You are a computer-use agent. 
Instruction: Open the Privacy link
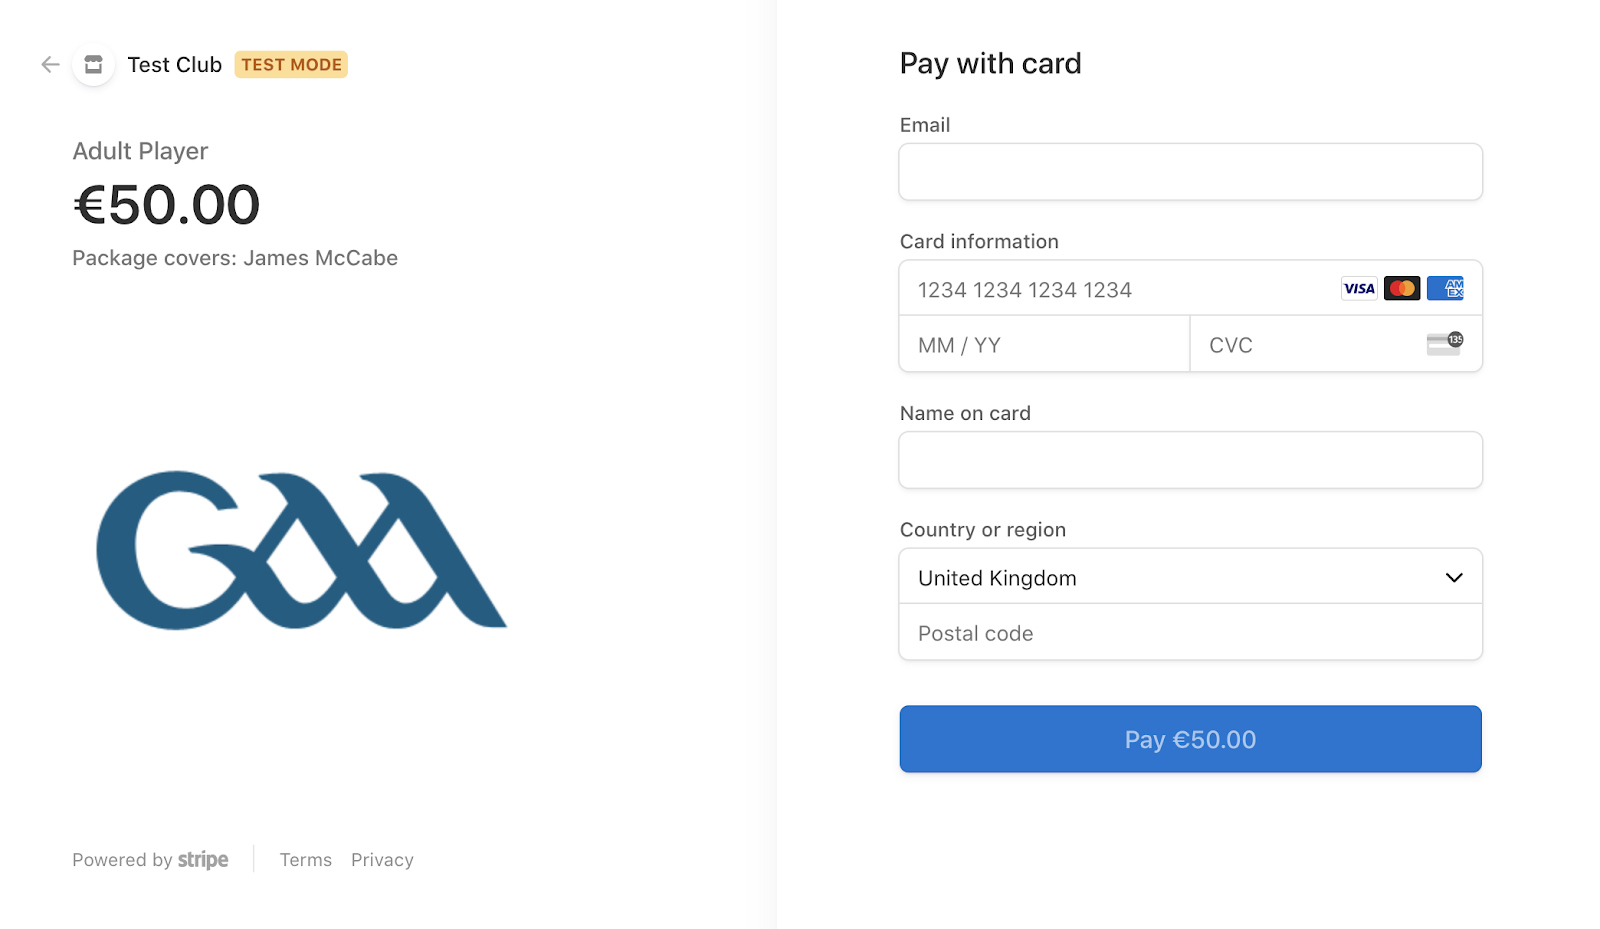[382, 860]
